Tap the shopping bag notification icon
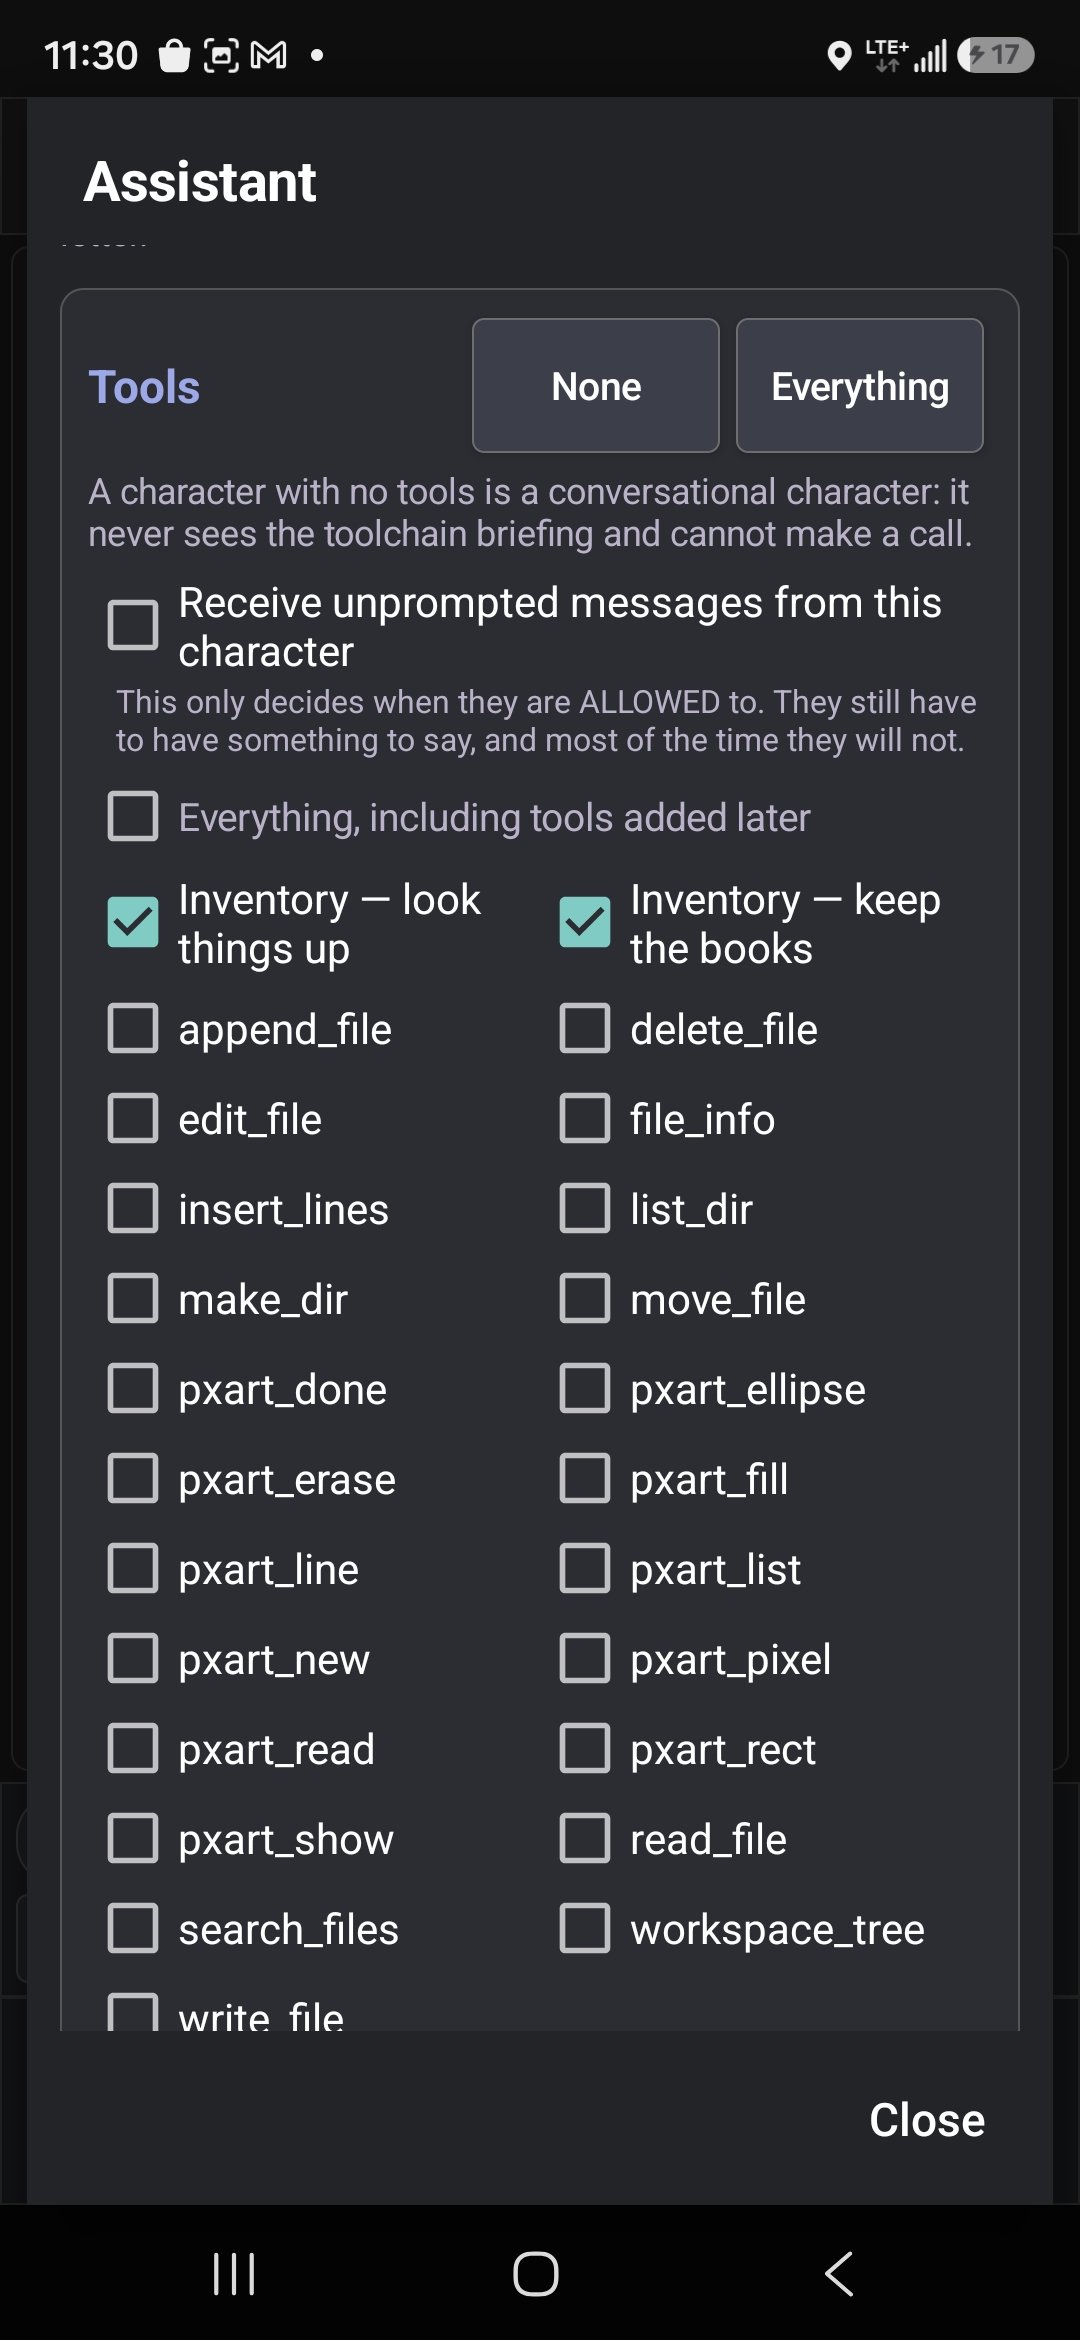Screen dimensions: 1080x2340 [174, 55]
